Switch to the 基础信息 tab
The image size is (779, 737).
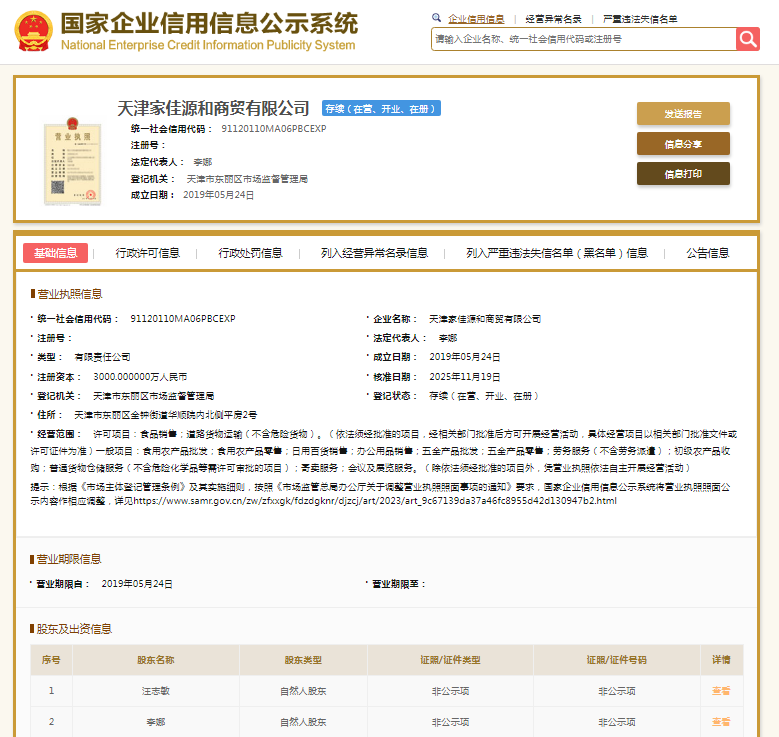55,253
